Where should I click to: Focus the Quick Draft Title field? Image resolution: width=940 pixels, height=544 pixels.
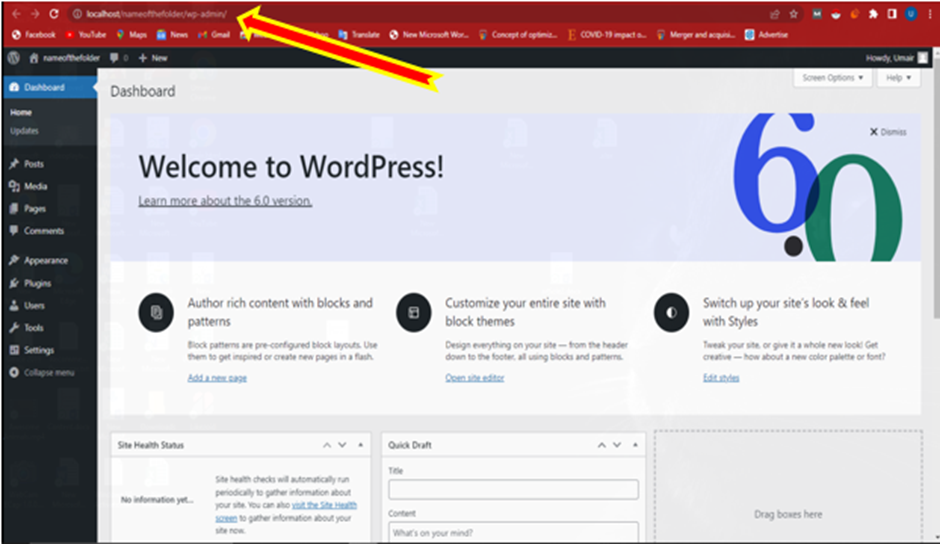(513, 489)
